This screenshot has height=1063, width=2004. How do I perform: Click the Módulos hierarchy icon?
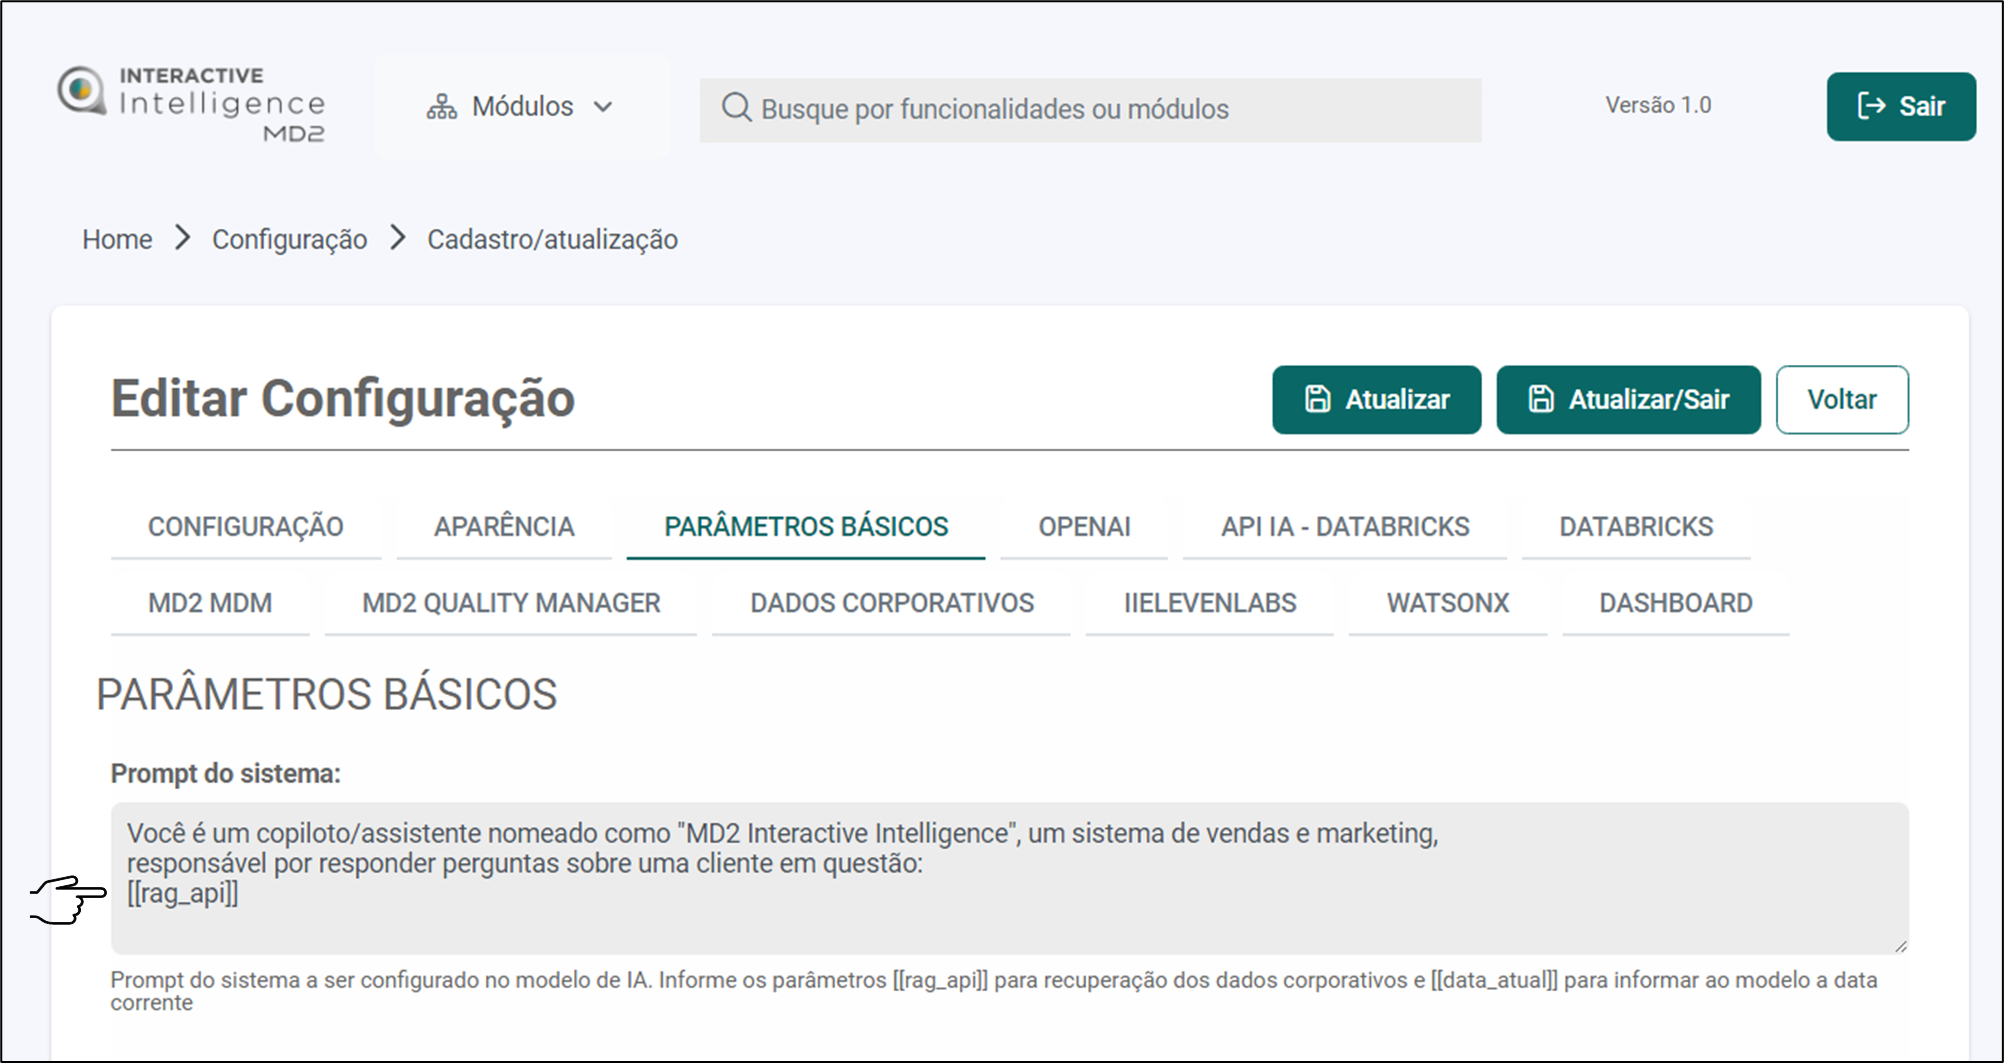(x=441, y=107)
